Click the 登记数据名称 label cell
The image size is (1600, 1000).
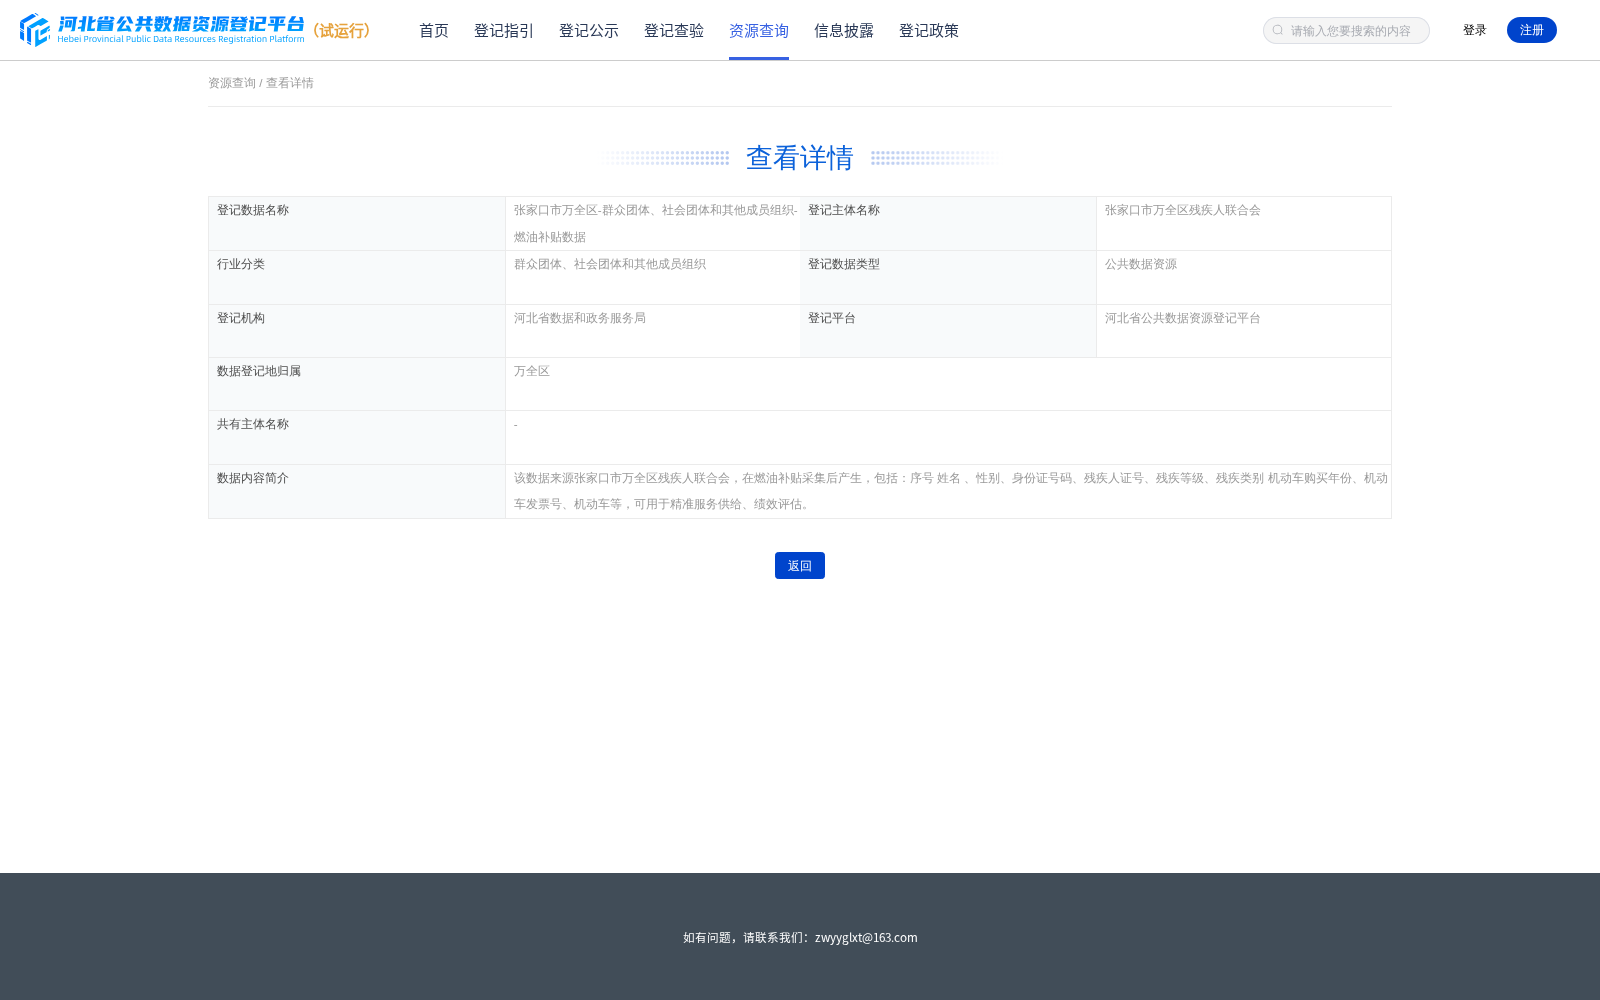[357, 224]
